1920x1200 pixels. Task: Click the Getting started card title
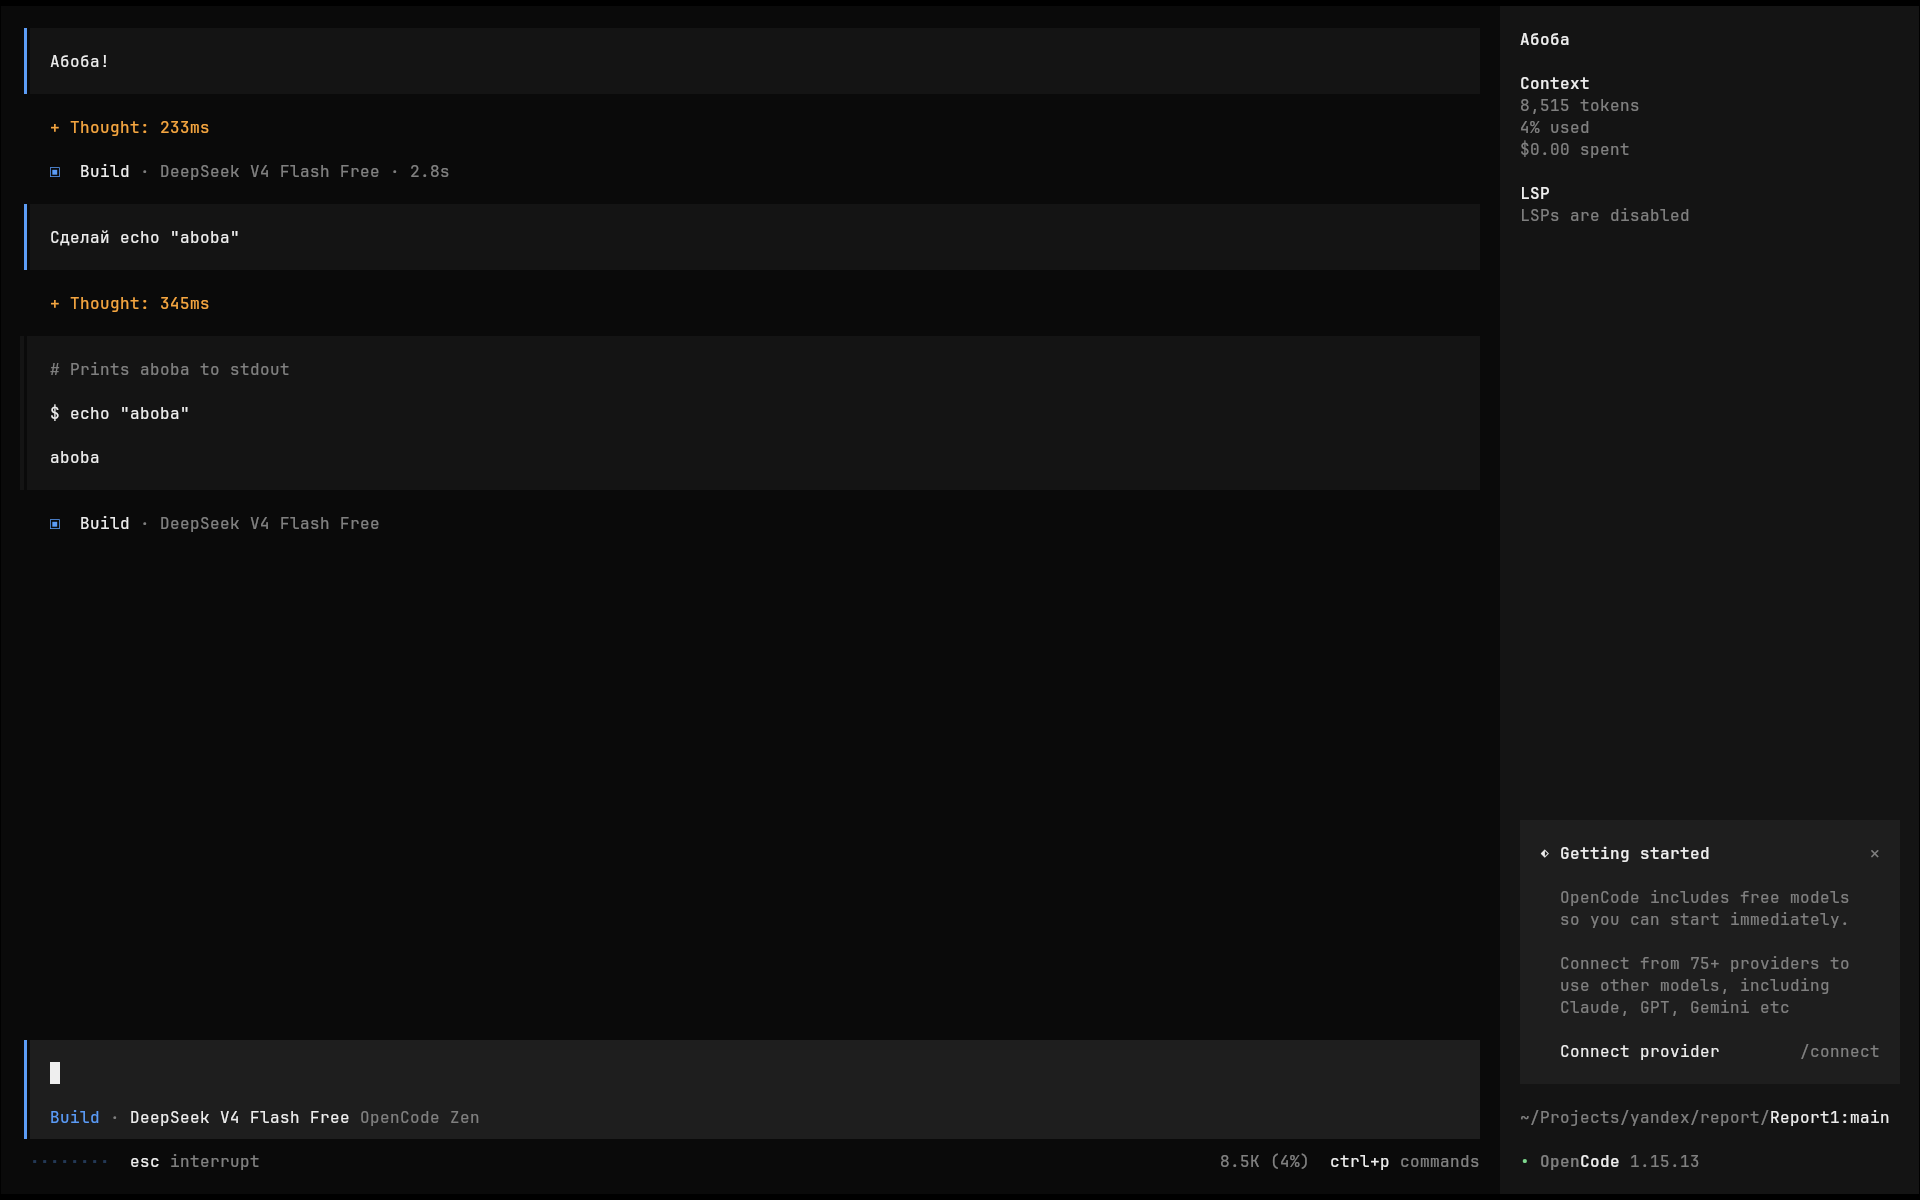click(1635, 854)
